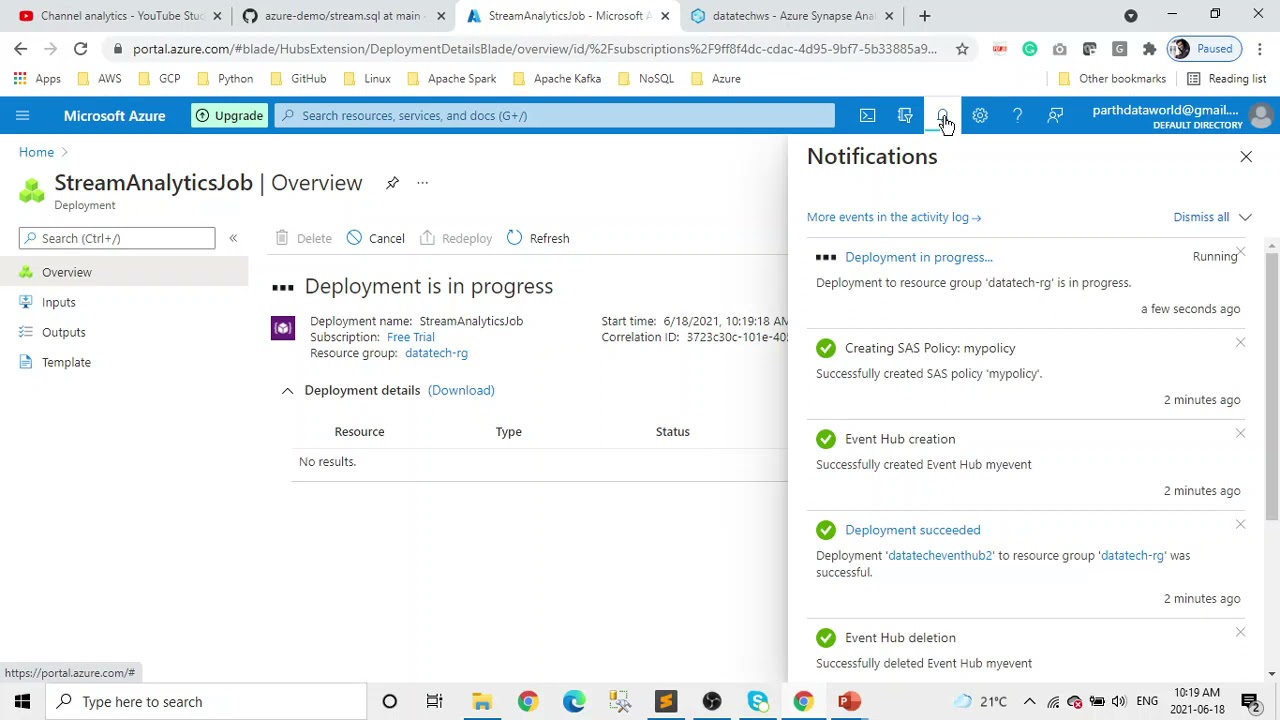Open the Deployment in progress link
The width and height of the screenshot is (1280, 720).
tap(919, 257)
